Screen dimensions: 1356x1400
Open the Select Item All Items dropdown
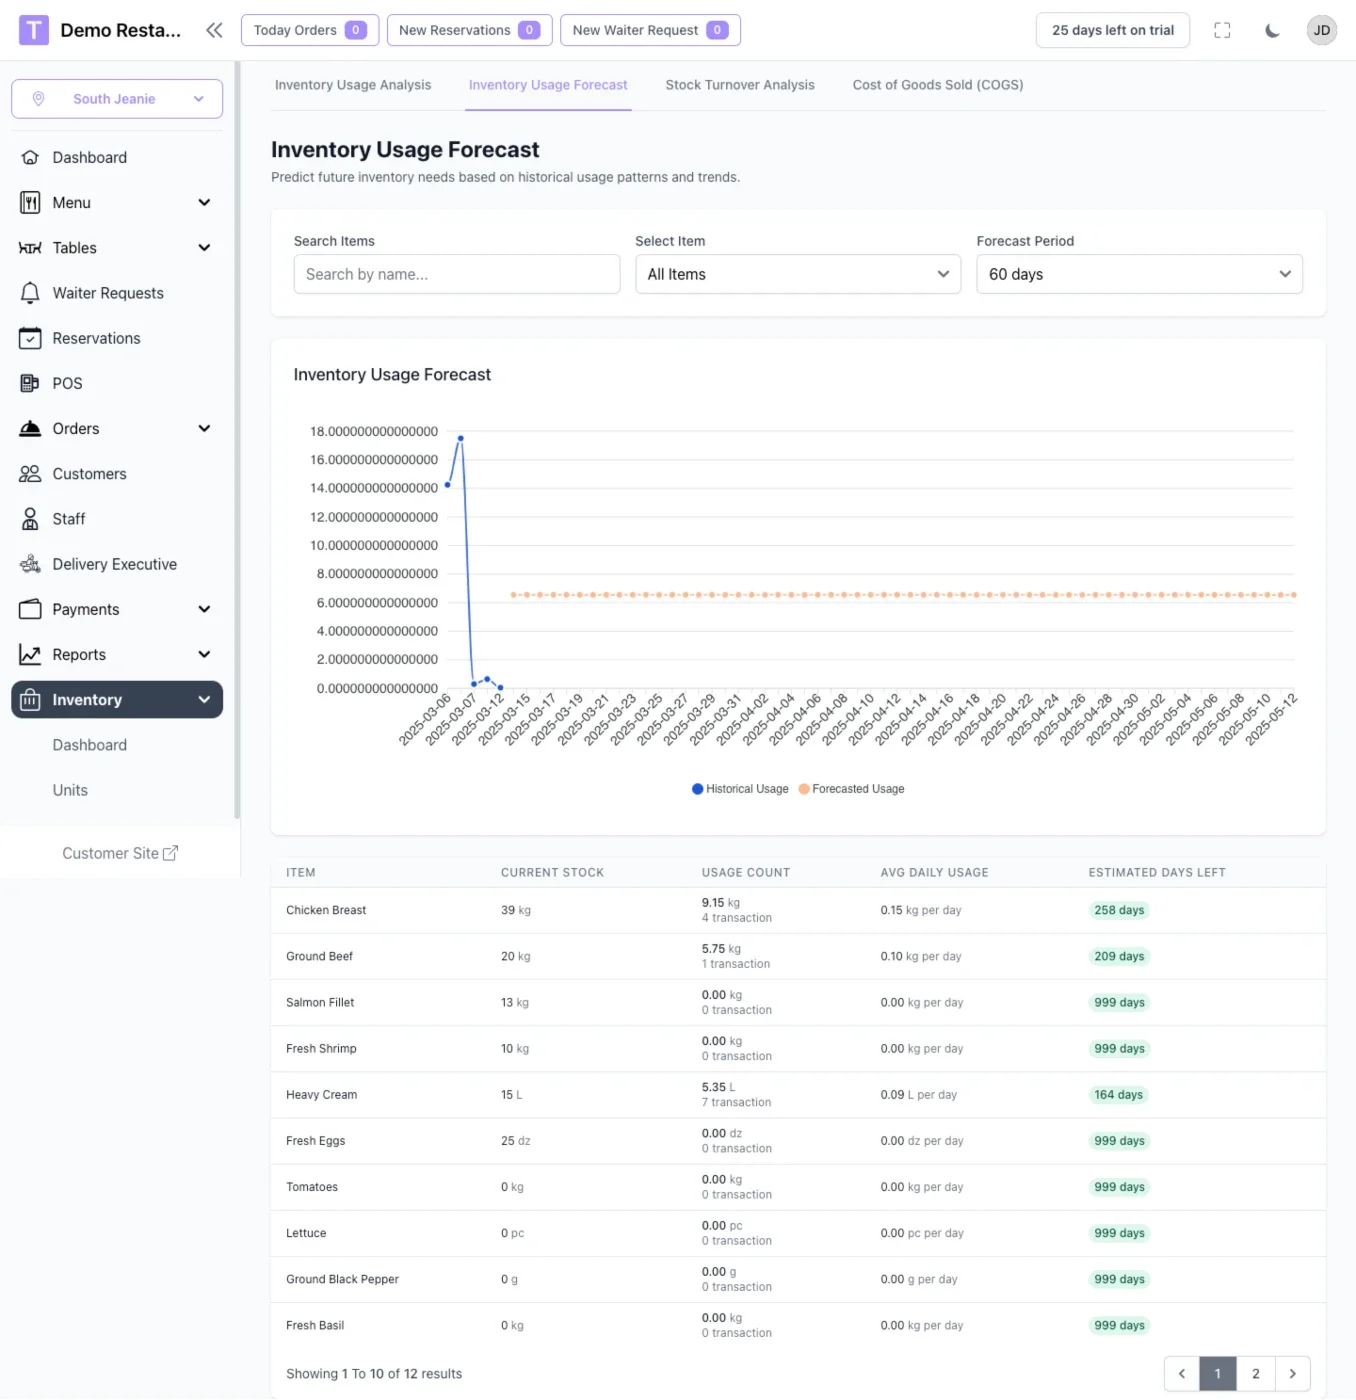tap(797, 274)
